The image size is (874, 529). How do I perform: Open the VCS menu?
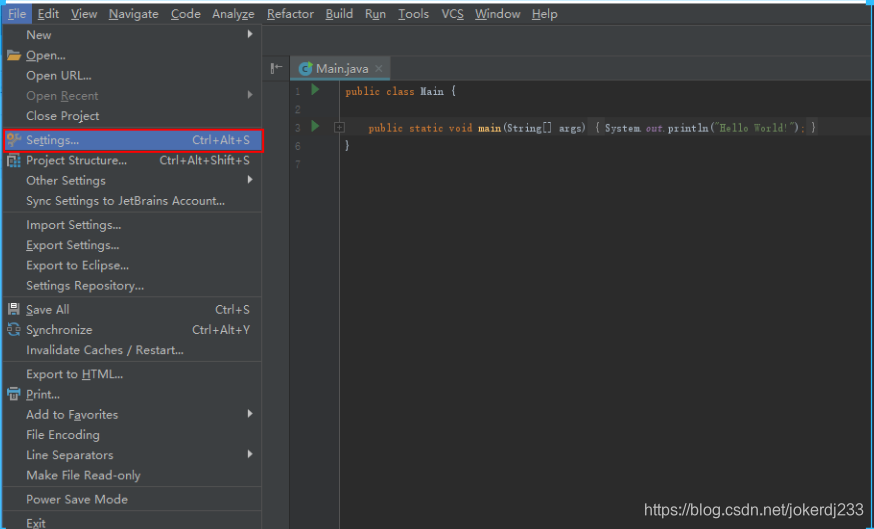pos(453,14)
